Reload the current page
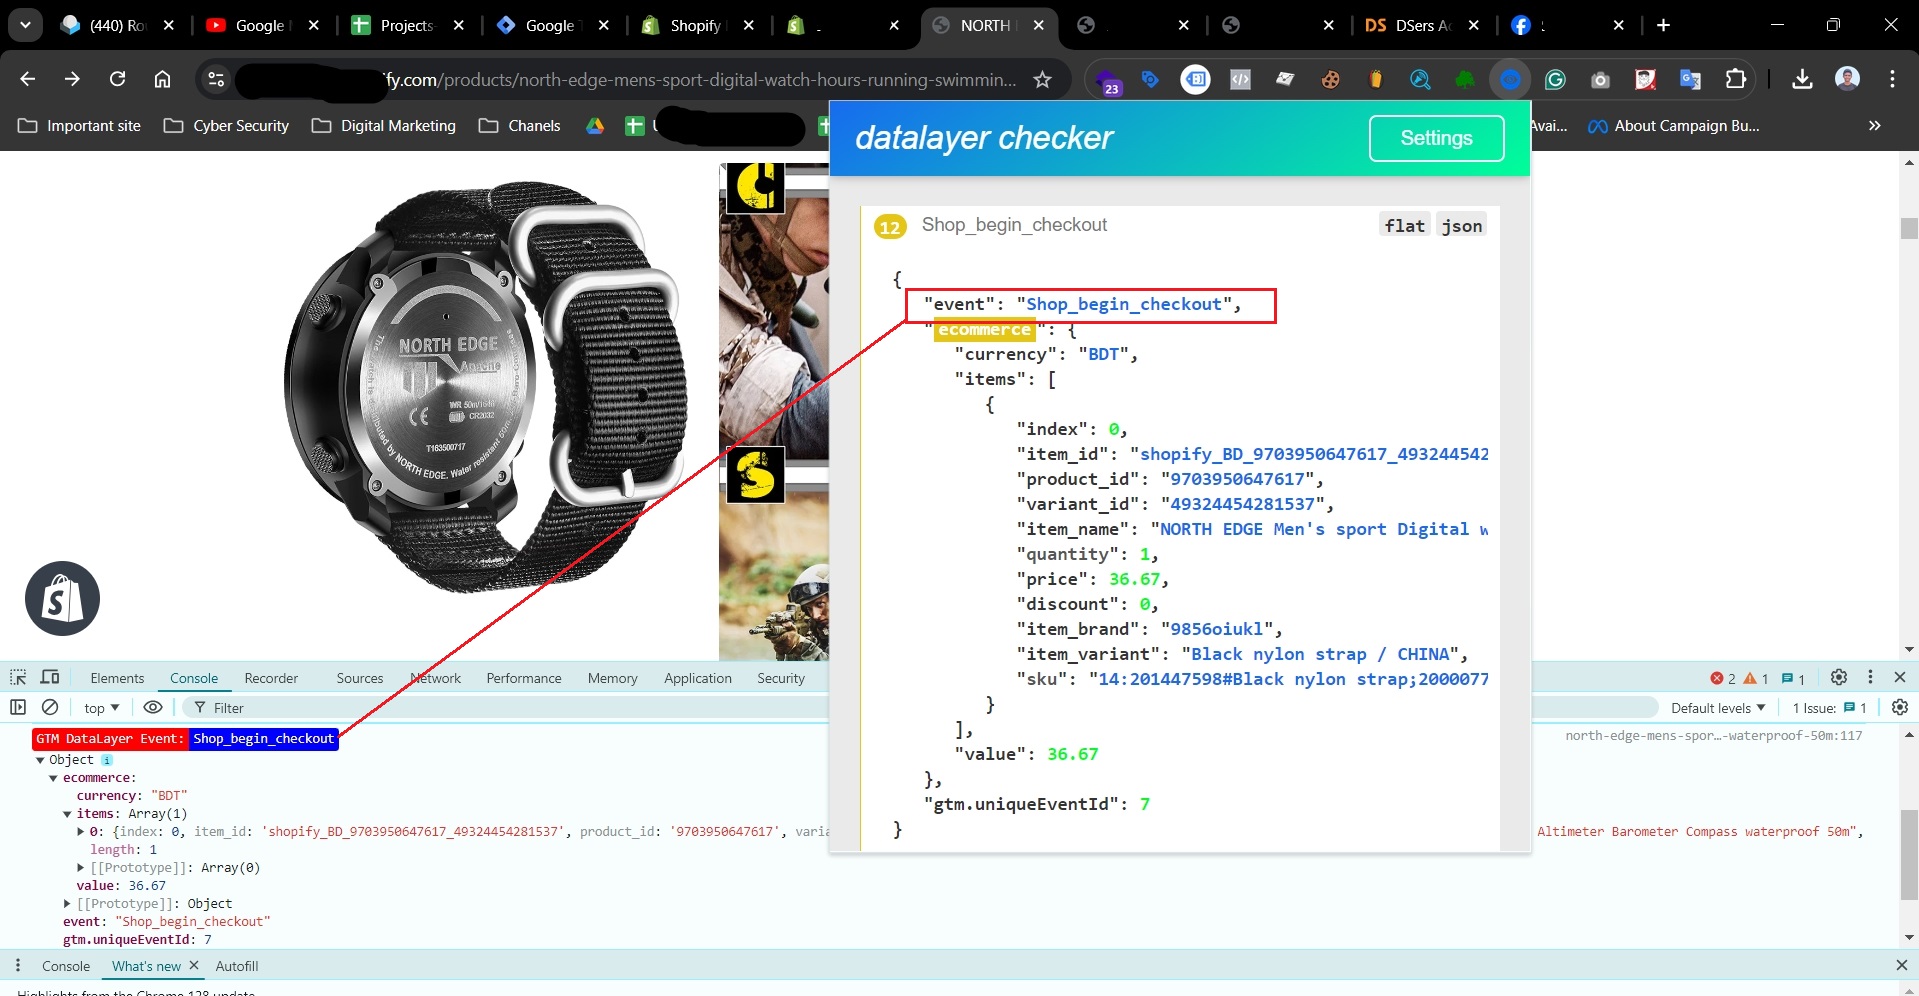Viewport: 1919px width, 996px height. 117,79
